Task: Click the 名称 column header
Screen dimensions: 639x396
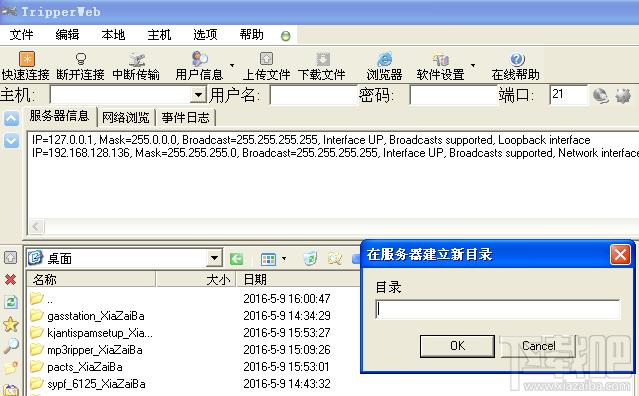Action: [x=91, y=279]
